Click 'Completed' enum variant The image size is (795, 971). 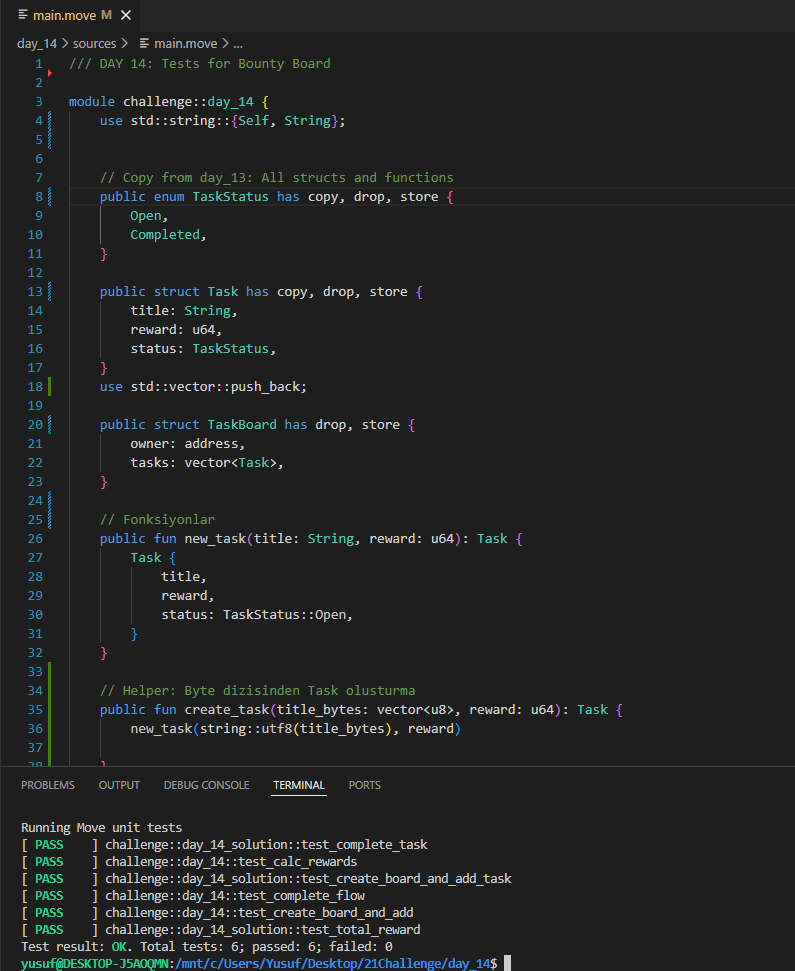tap(165, 235)
